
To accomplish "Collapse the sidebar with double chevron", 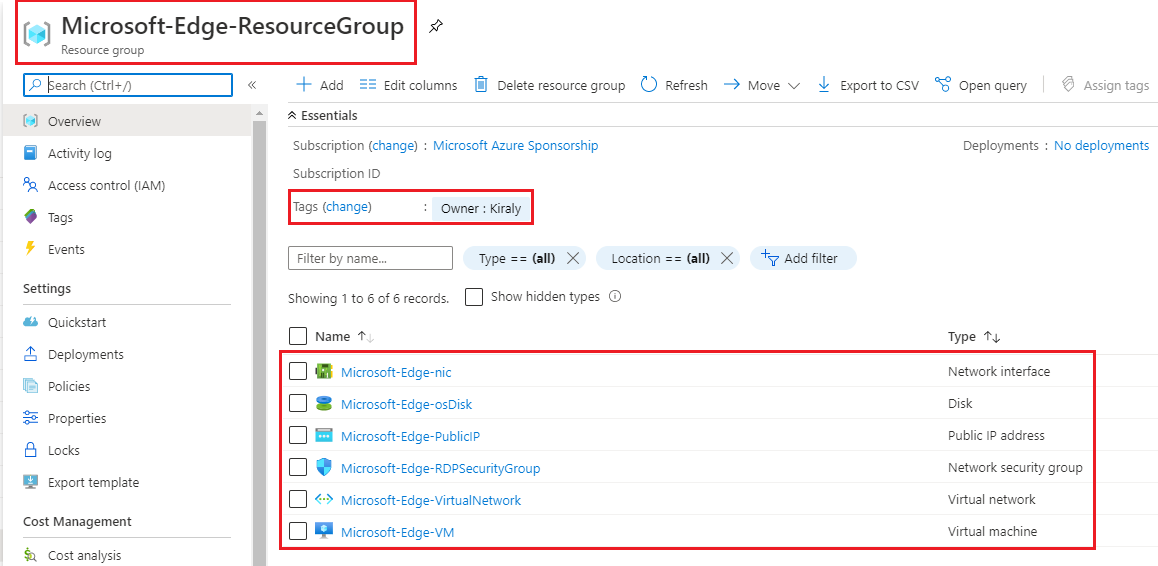I will coord(252,85).
